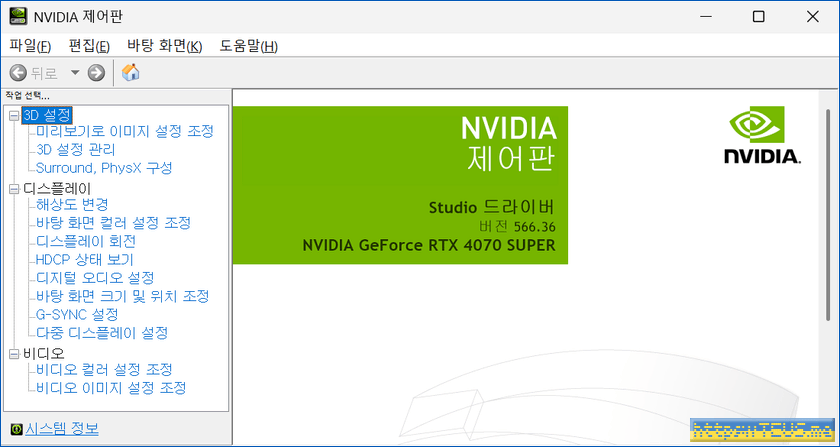
Task: Collapse the 3D 설정 tree node
Action: click(14, 115)
